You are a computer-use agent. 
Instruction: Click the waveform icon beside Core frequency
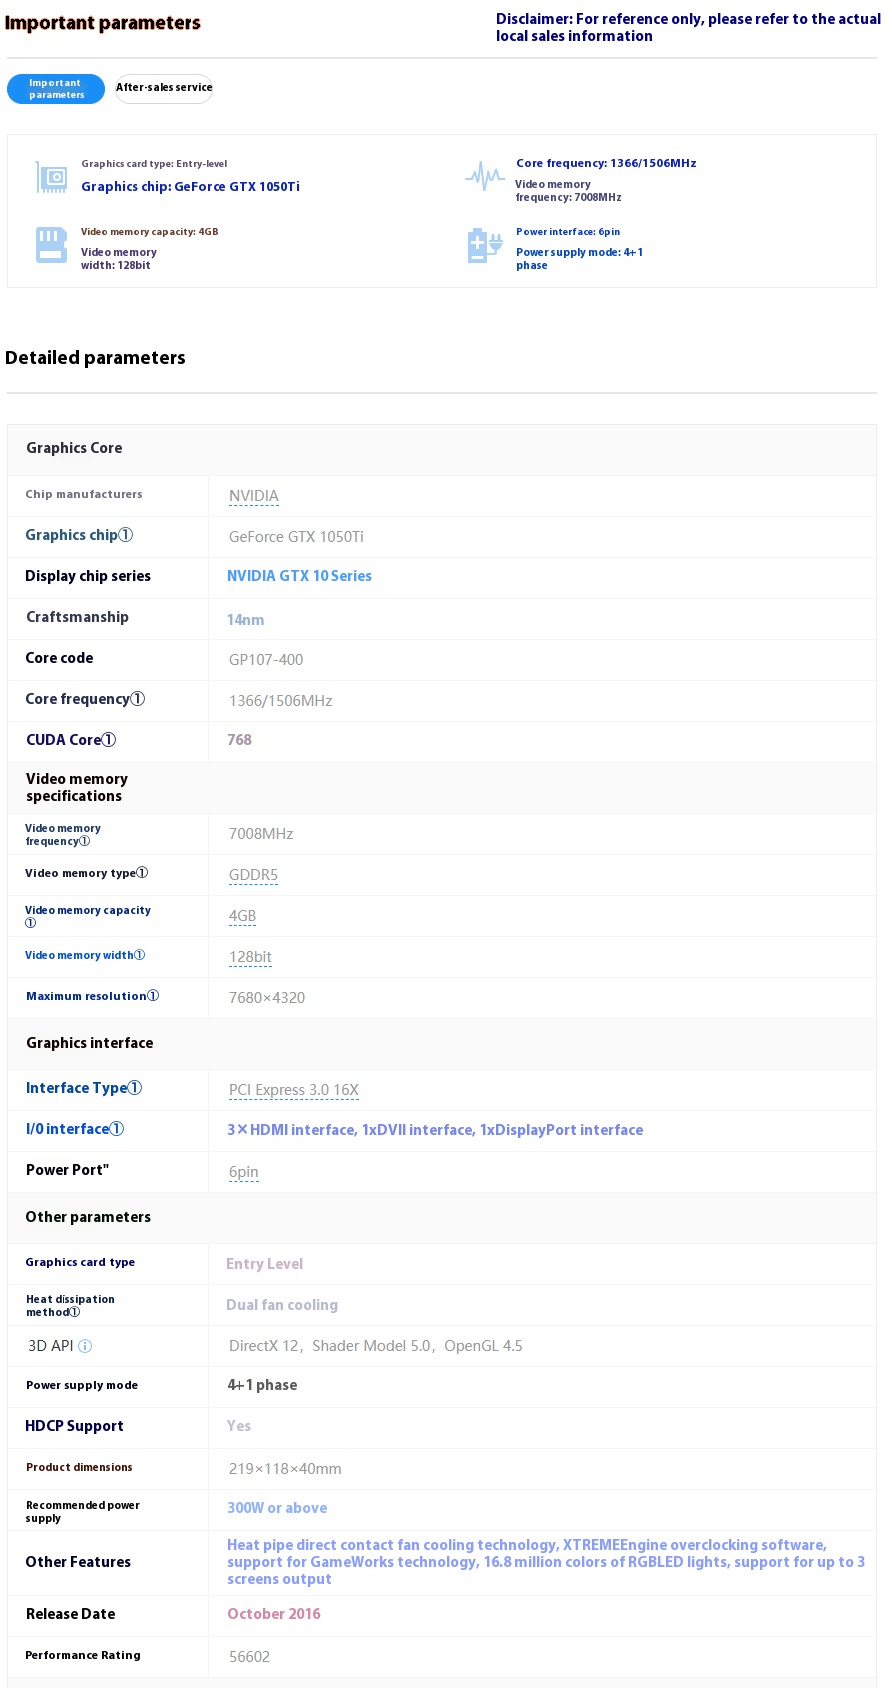tap(485, 176)
